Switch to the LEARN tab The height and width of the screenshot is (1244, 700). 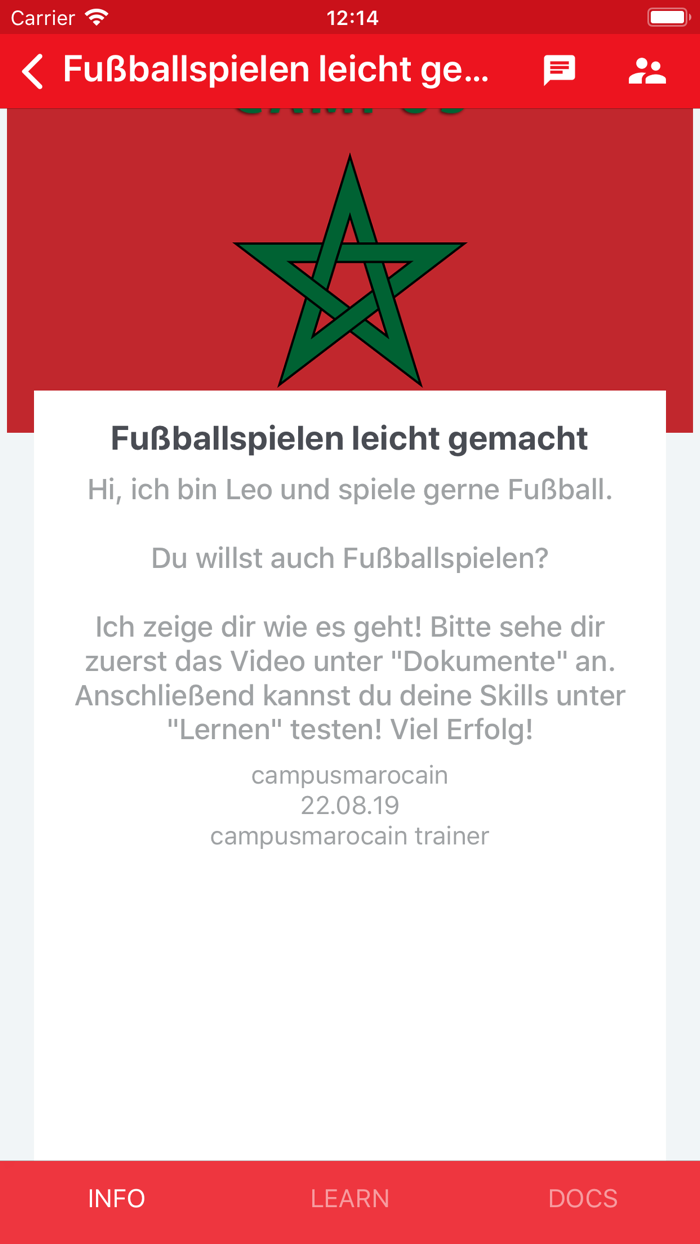pyautogui.click(x=350, y=1198)
